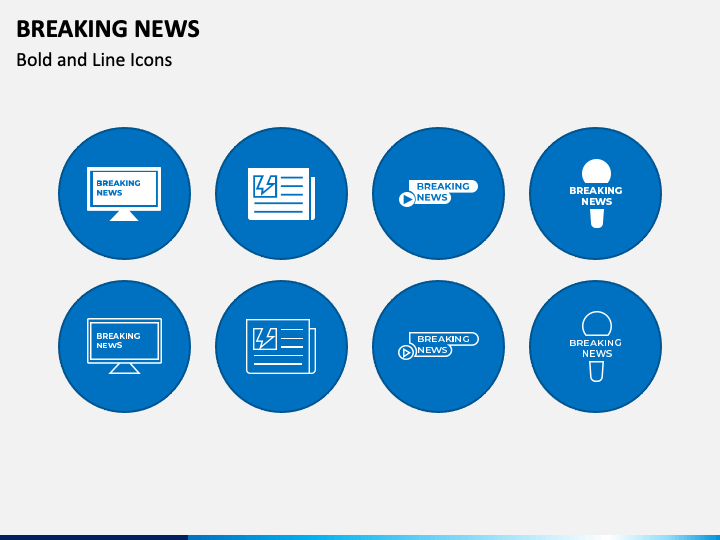Viewport: 720px width, 540px height.
Task: Select the line-style play banner icon
Action: pos(439,346)
